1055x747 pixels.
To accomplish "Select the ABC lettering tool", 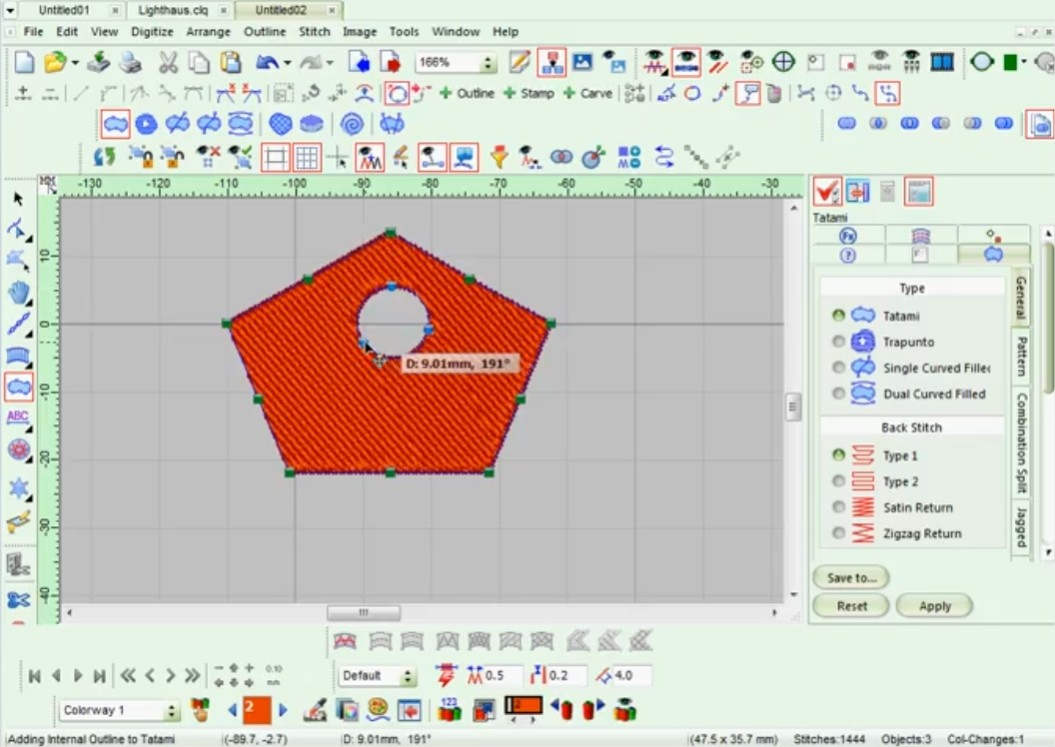I will pos(17,418).
